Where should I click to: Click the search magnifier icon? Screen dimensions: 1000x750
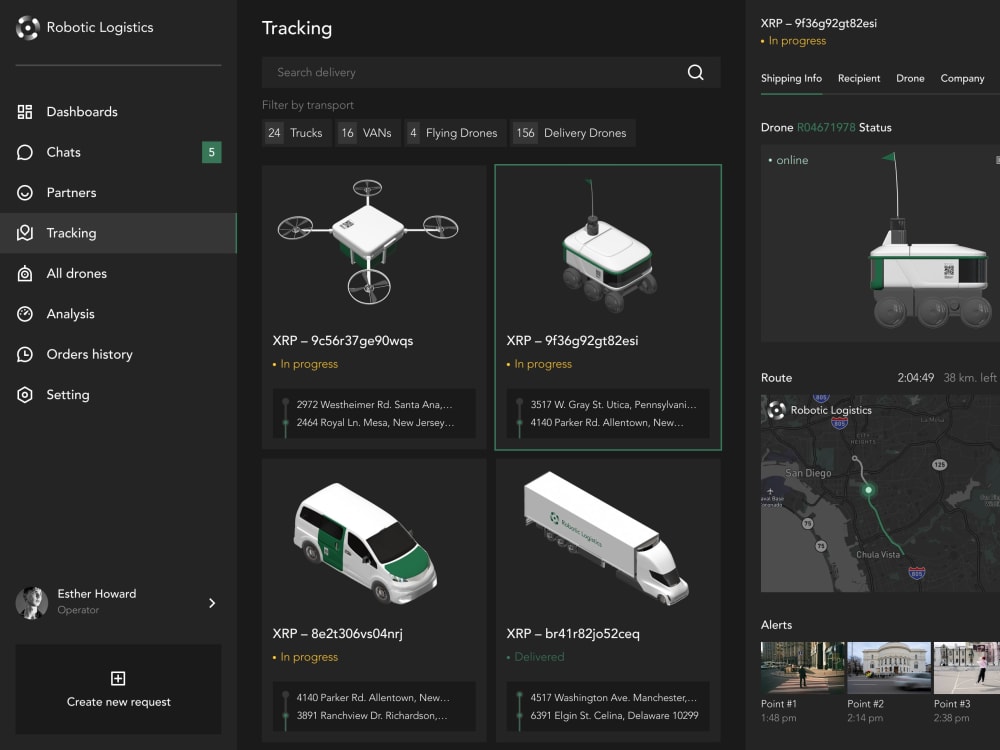(x=695, y=72)
